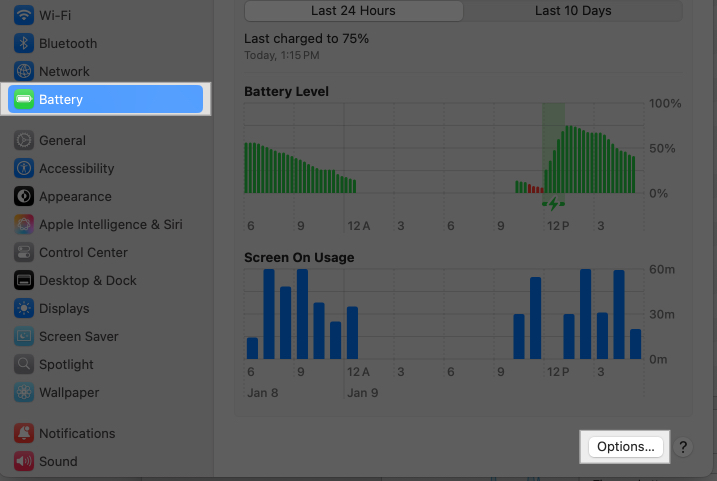
Task: Click the 'Battery Level' heading
Action: pos(286,91)
